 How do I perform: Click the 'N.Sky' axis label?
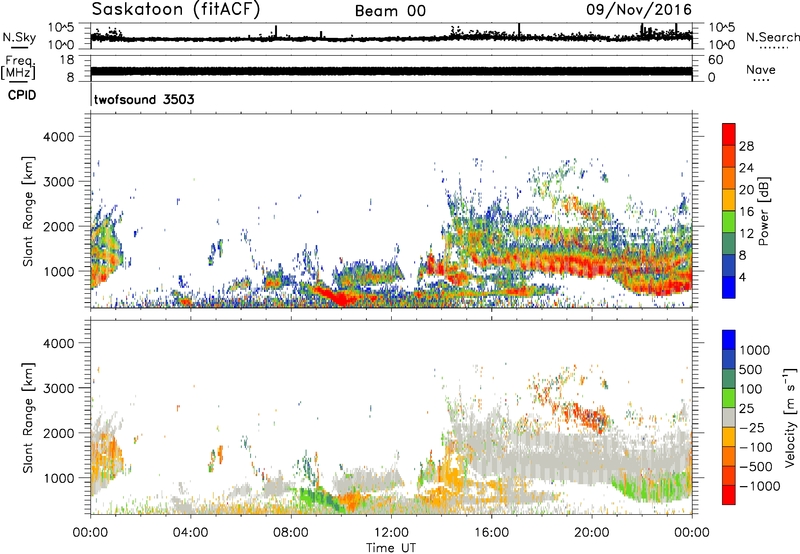pos(19,37)
